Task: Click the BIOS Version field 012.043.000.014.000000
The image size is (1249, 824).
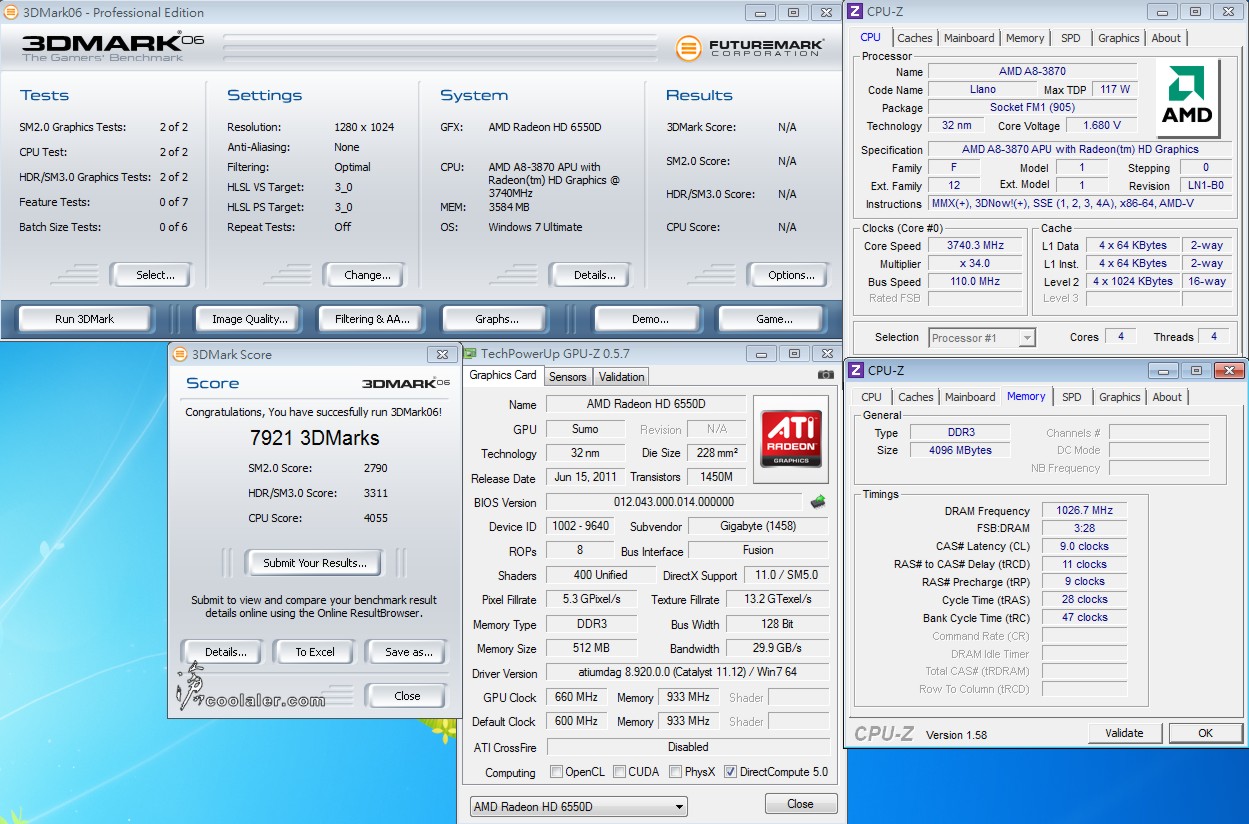Action: 674,502
